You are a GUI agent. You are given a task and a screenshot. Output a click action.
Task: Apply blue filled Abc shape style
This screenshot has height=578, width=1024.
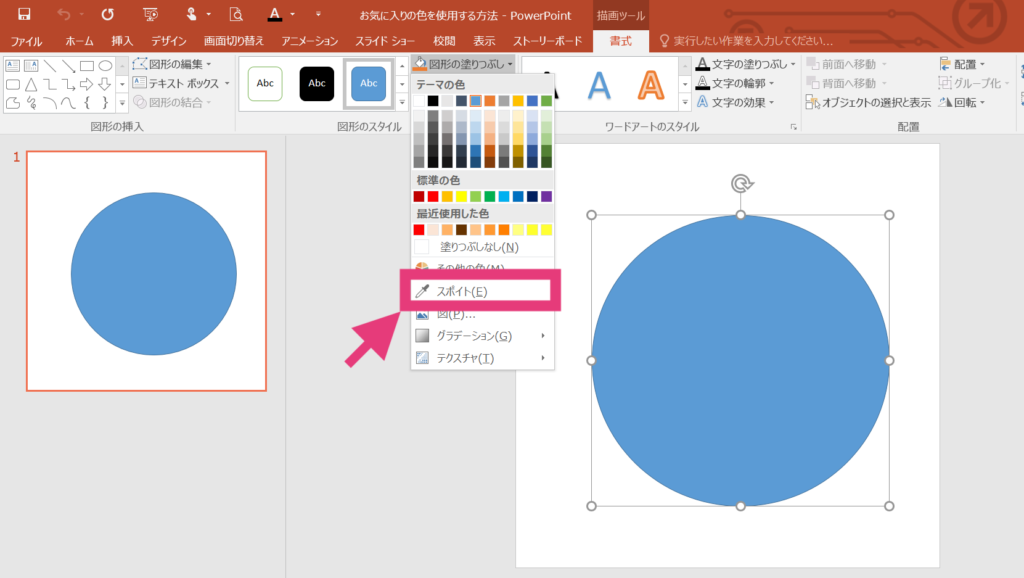pos(368,83)
